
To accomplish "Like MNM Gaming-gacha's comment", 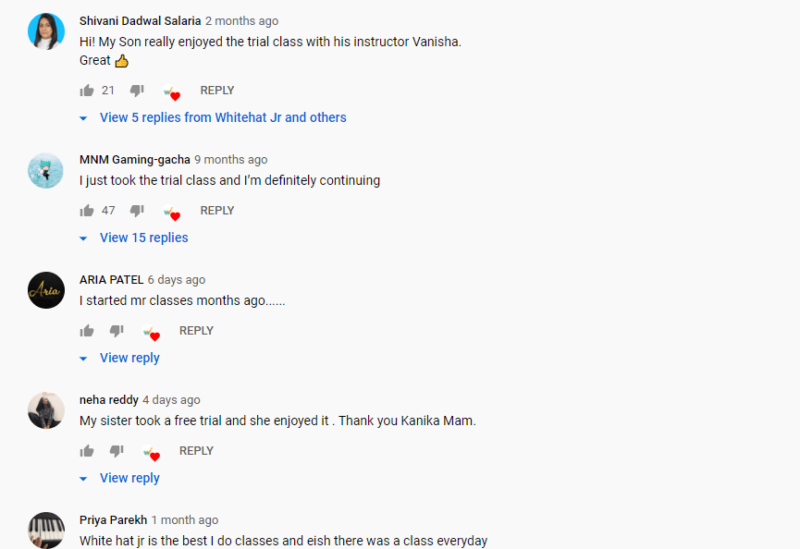I will tap(87, 210).
